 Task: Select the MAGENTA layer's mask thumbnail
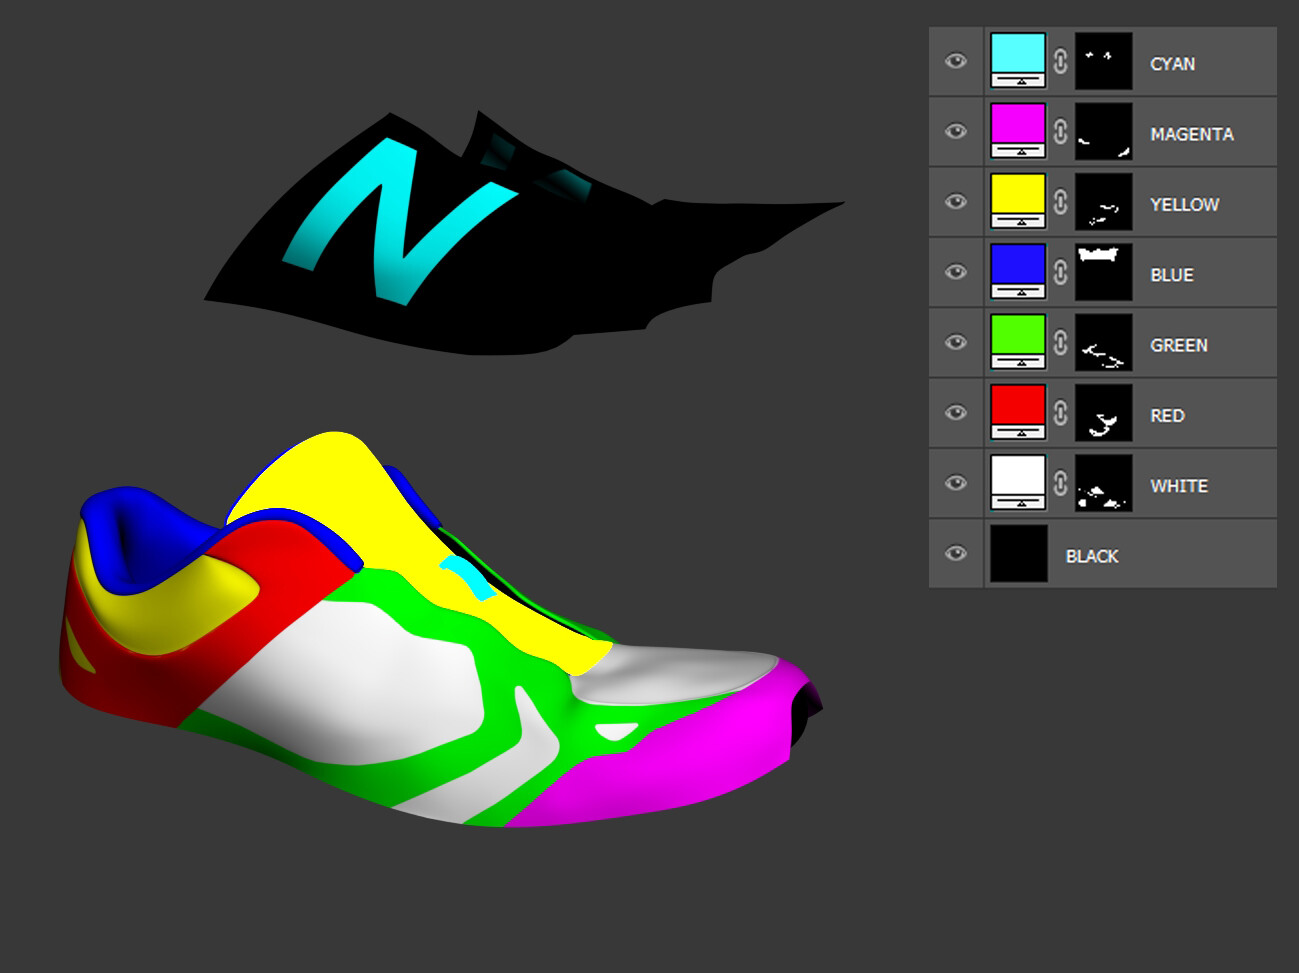(1104, 131)
